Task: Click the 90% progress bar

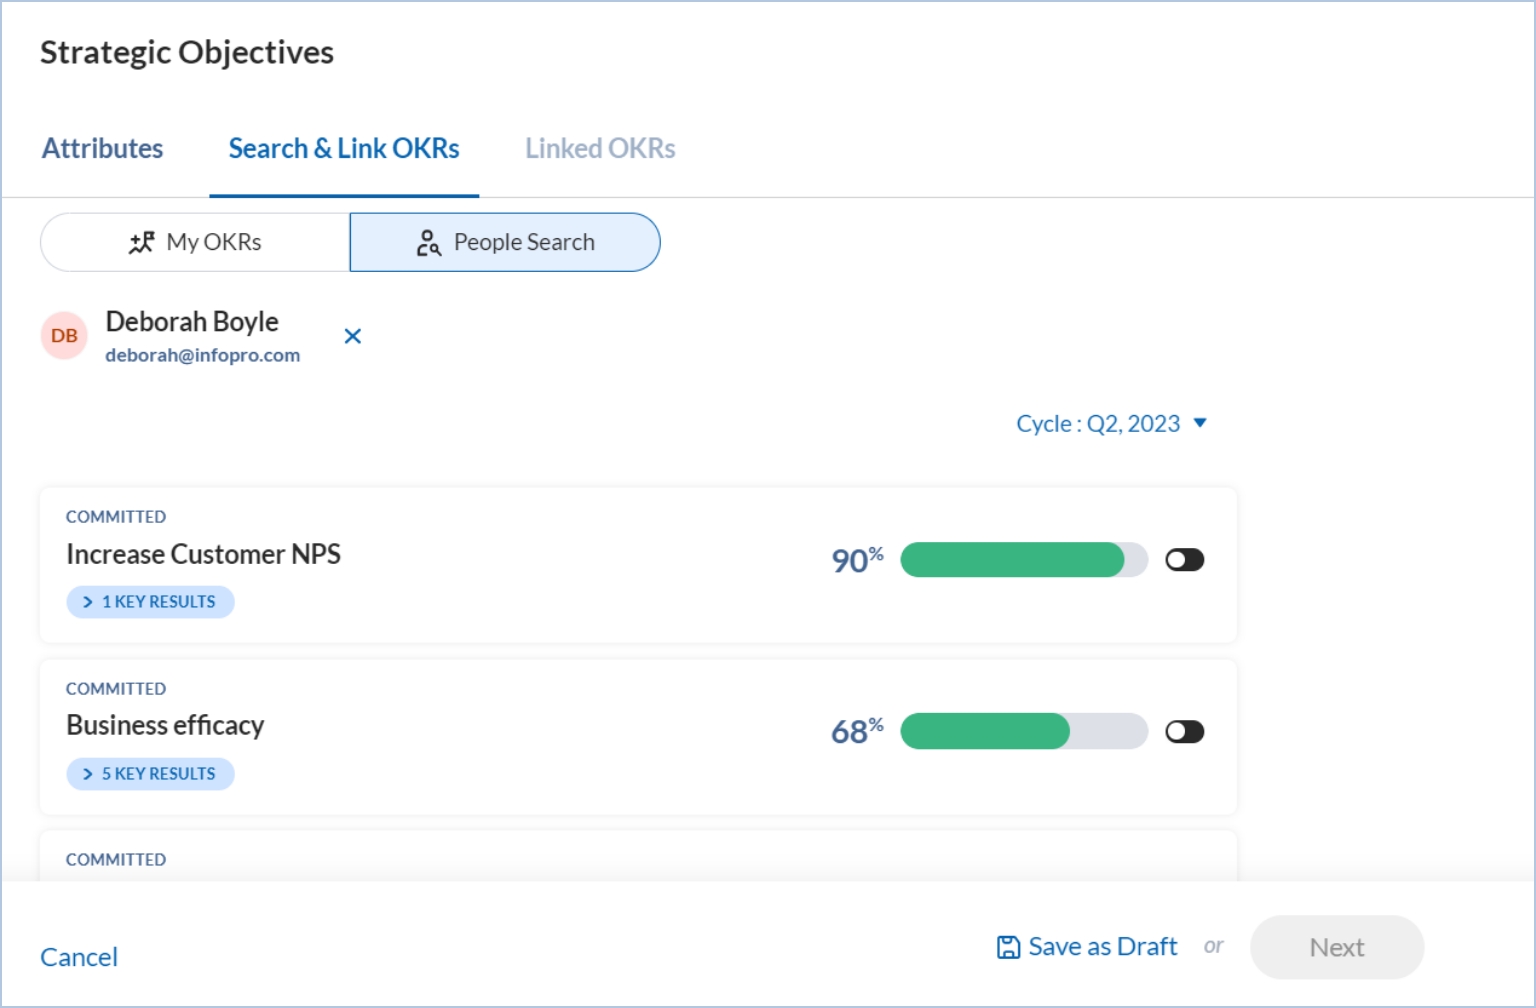Action: (x=1023, y=560)
